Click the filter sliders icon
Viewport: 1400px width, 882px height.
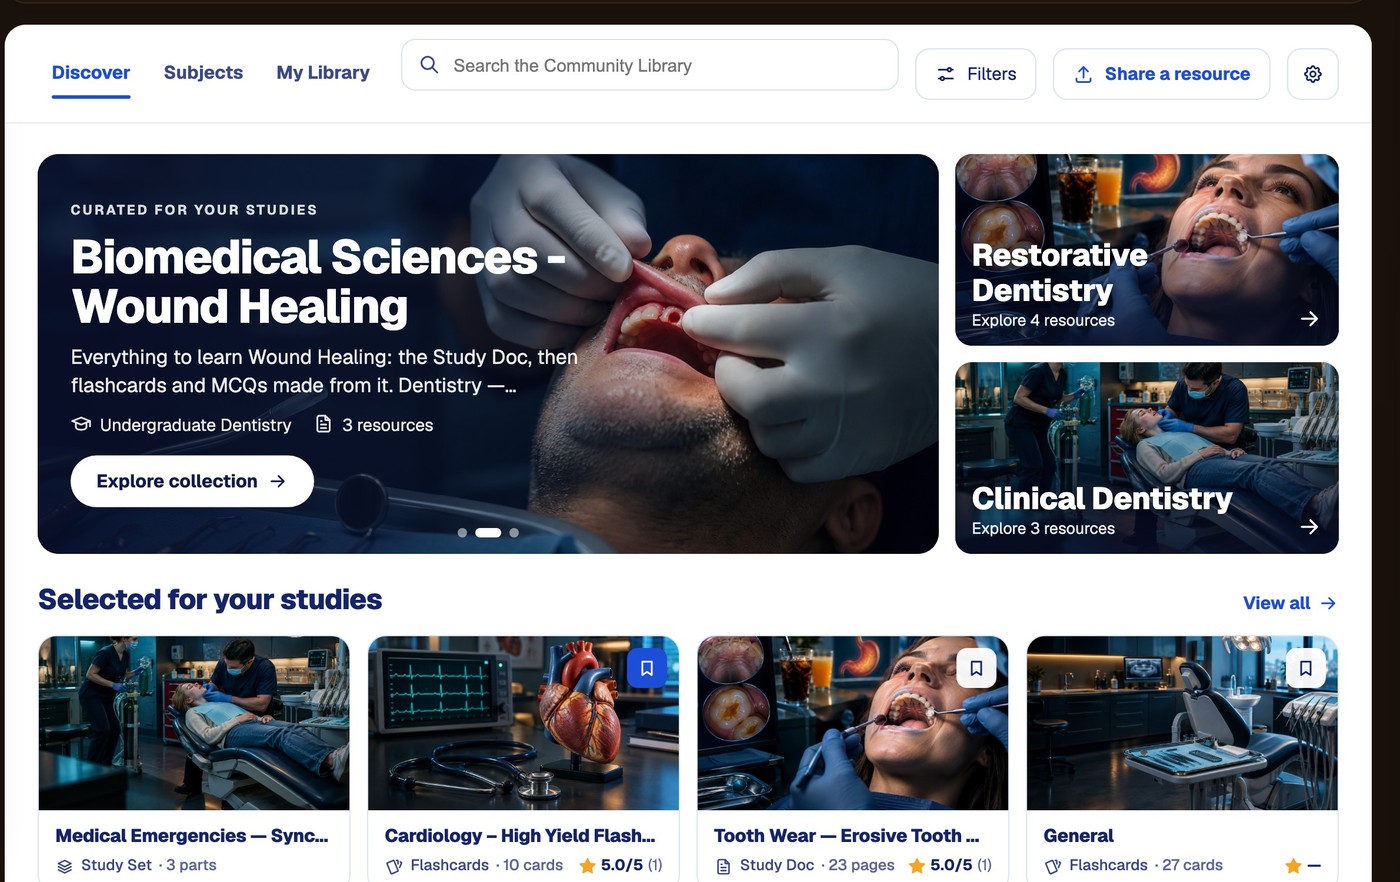(946, 74)
